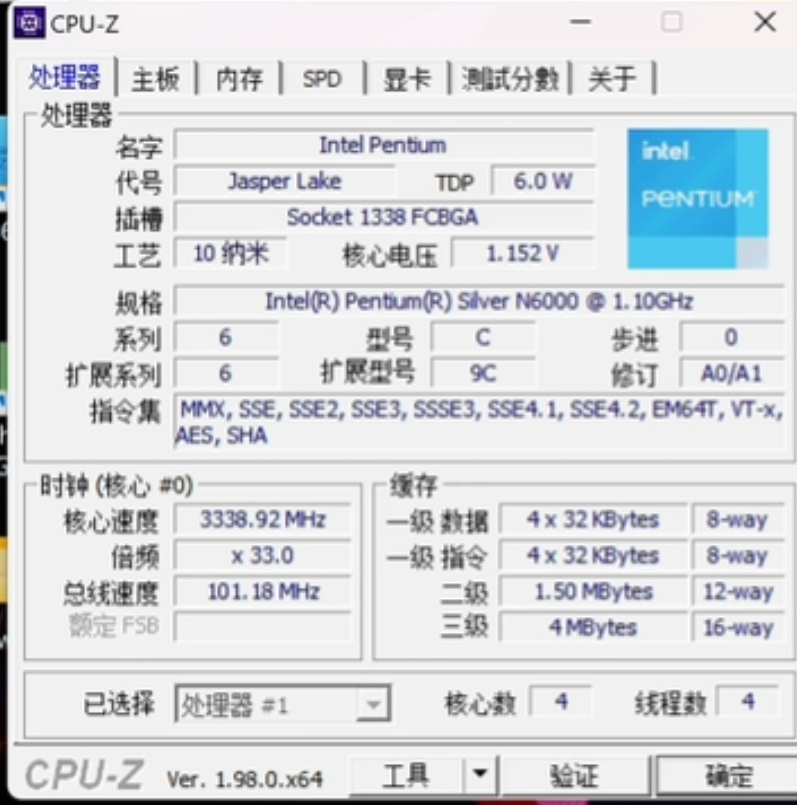Click the 型号 value C
This screenshot has height=805, width=797.
click(x=483, y=337)
